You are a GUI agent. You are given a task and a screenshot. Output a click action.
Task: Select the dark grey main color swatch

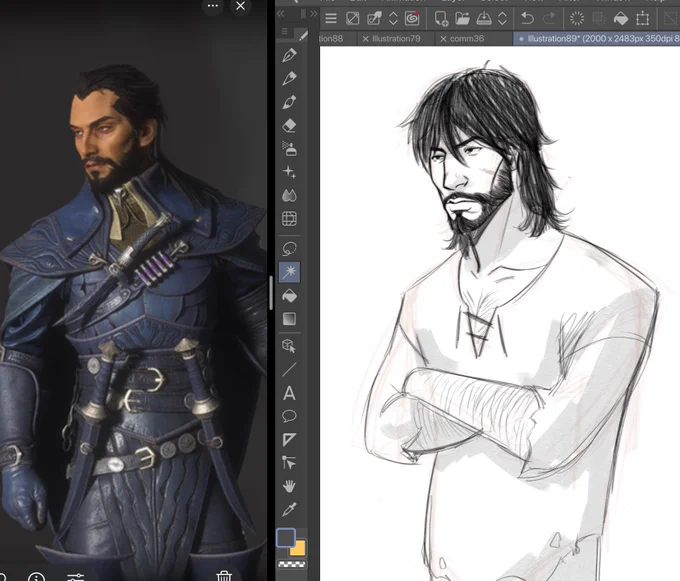click(x=286, y=538)
